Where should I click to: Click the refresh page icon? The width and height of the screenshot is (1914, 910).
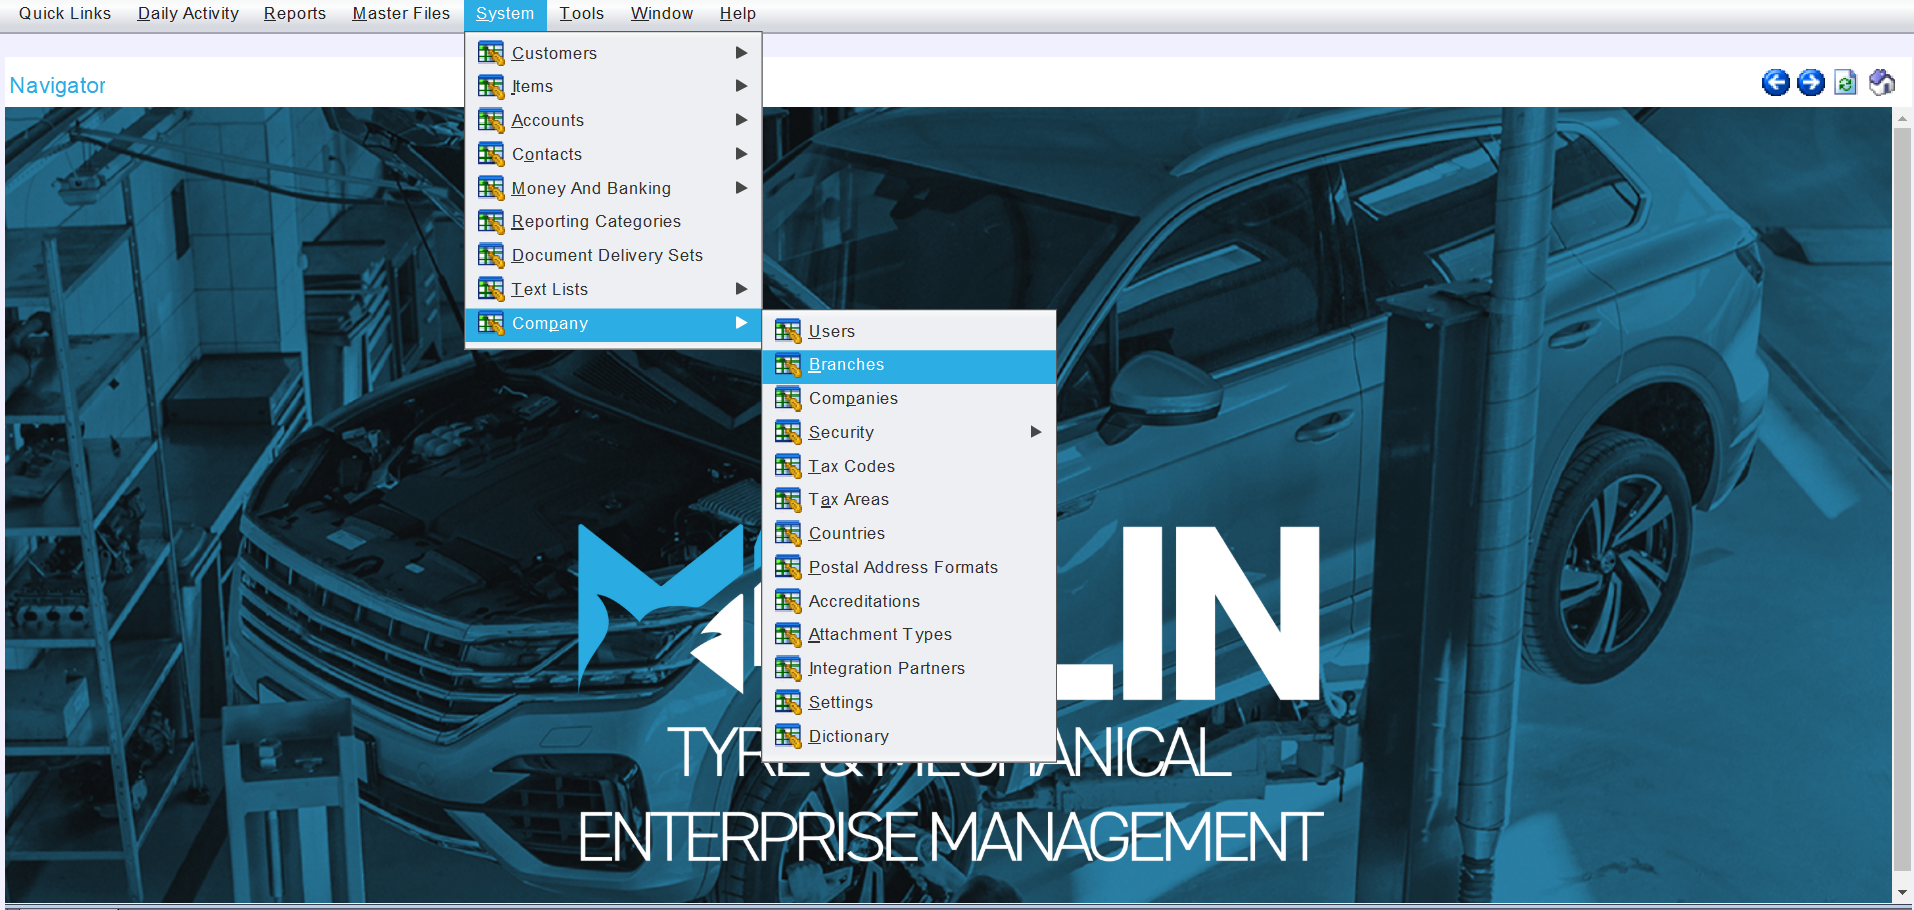click(1846, 83)
